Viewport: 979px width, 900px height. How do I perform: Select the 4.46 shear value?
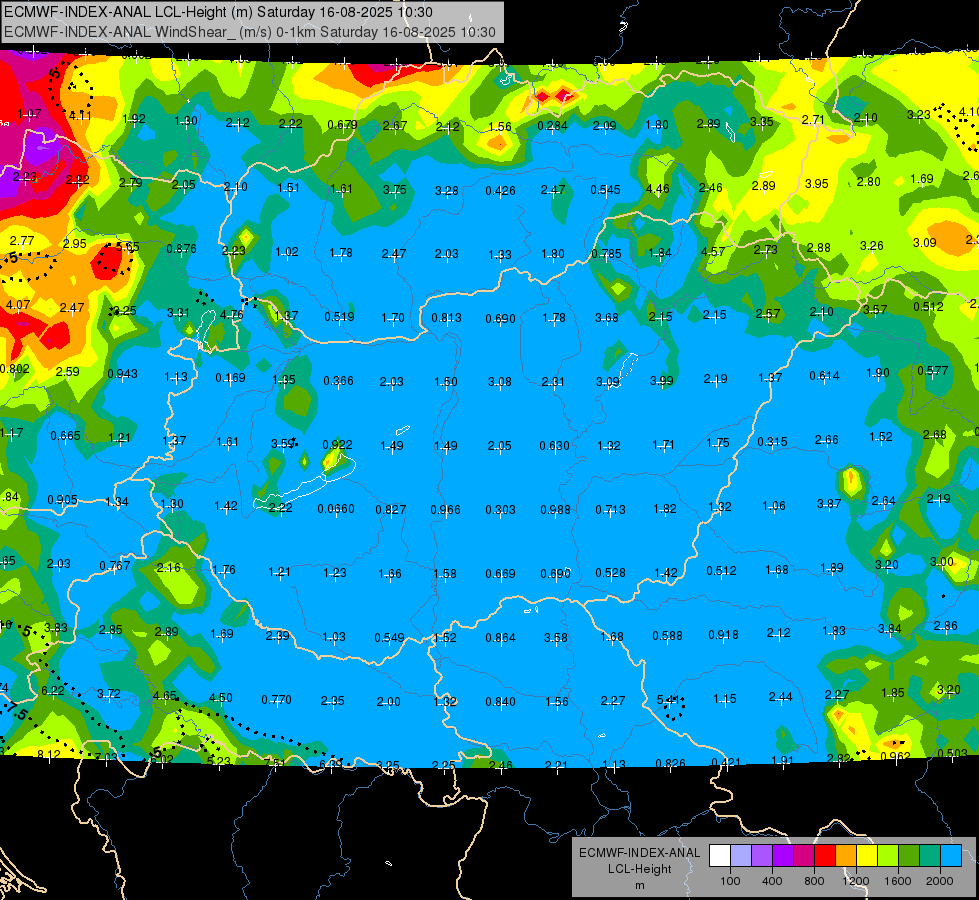coord(657,189)
